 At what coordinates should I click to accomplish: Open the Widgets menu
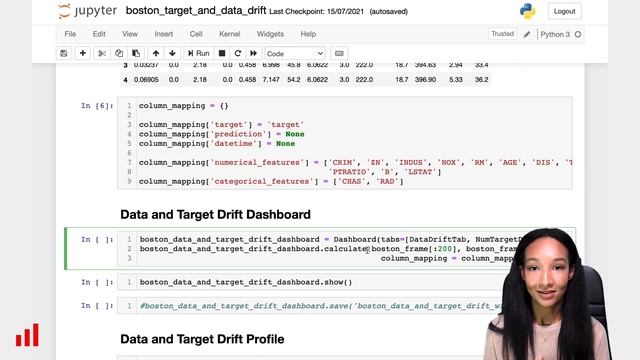click(270, 34)
